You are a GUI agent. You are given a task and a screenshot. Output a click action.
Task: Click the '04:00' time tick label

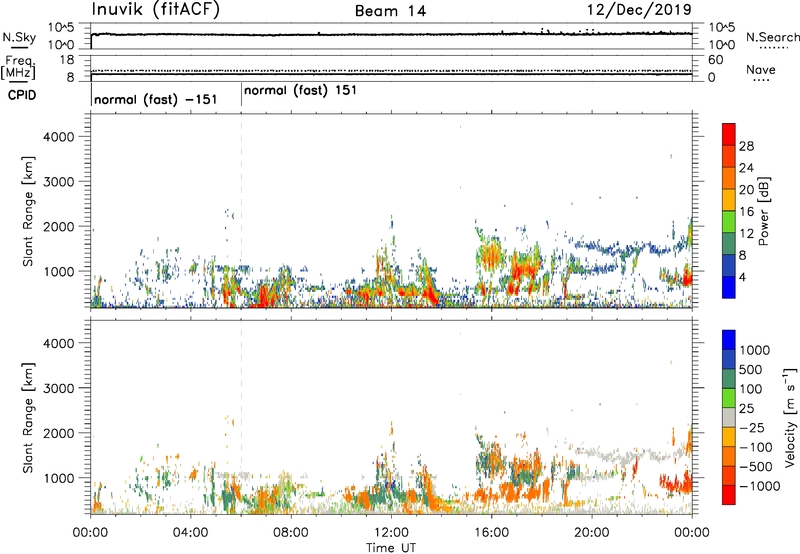tap(190, 533)
